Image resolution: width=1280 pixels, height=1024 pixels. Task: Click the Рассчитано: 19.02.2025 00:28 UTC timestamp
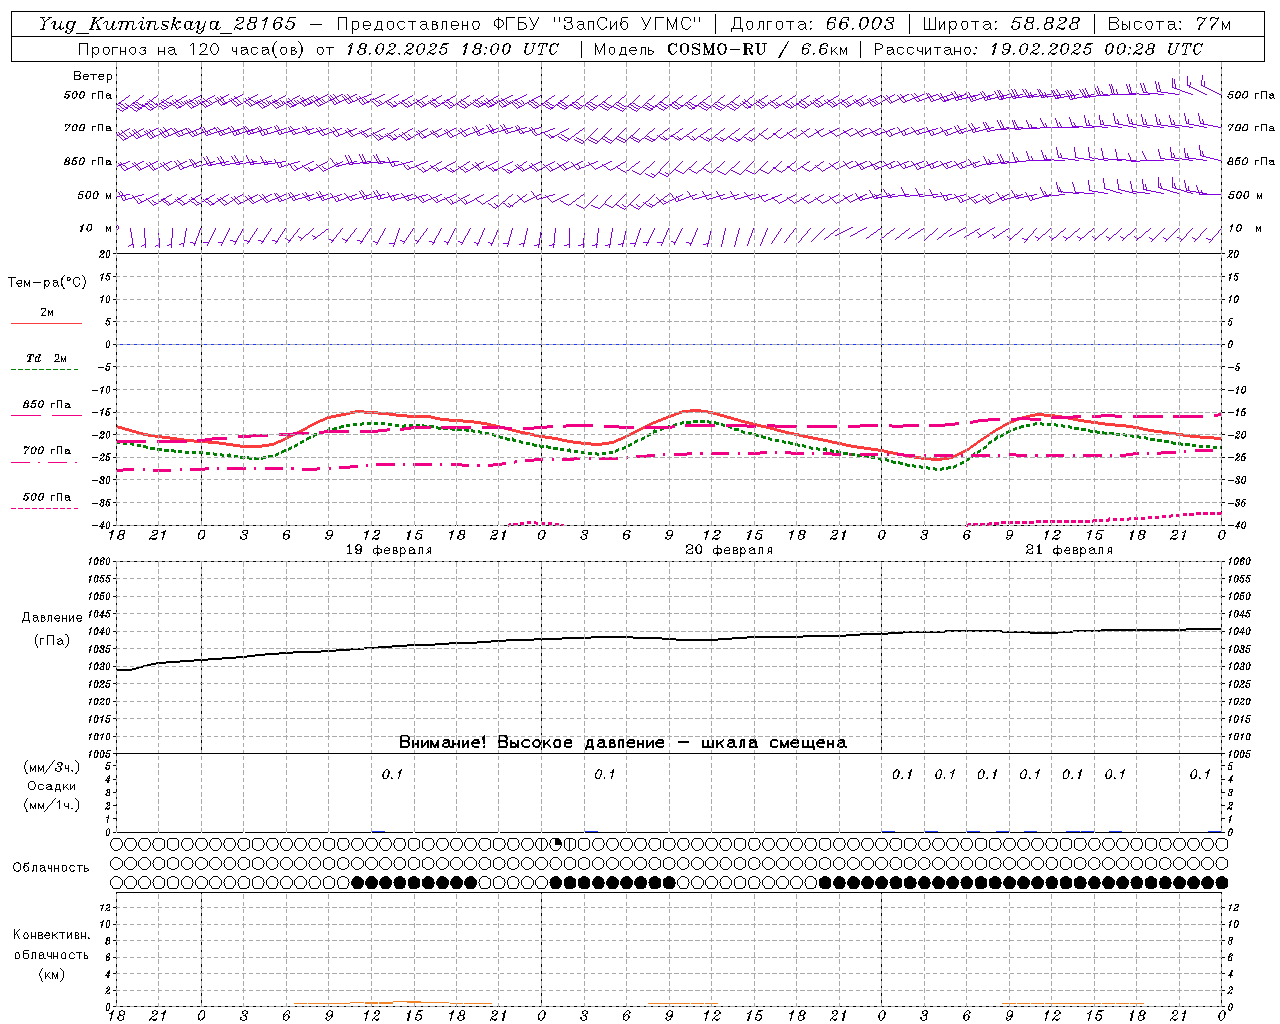(1038, 49)
